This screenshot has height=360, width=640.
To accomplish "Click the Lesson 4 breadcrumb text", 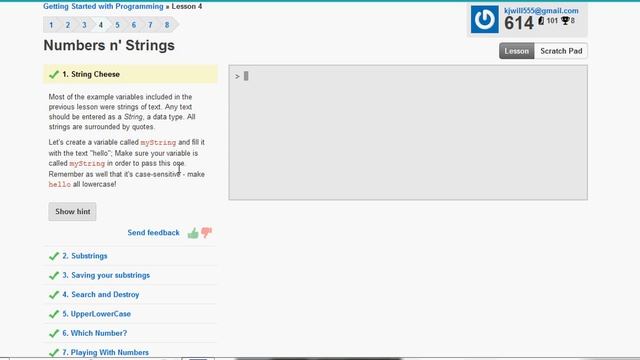I will (x=187, y=7).
